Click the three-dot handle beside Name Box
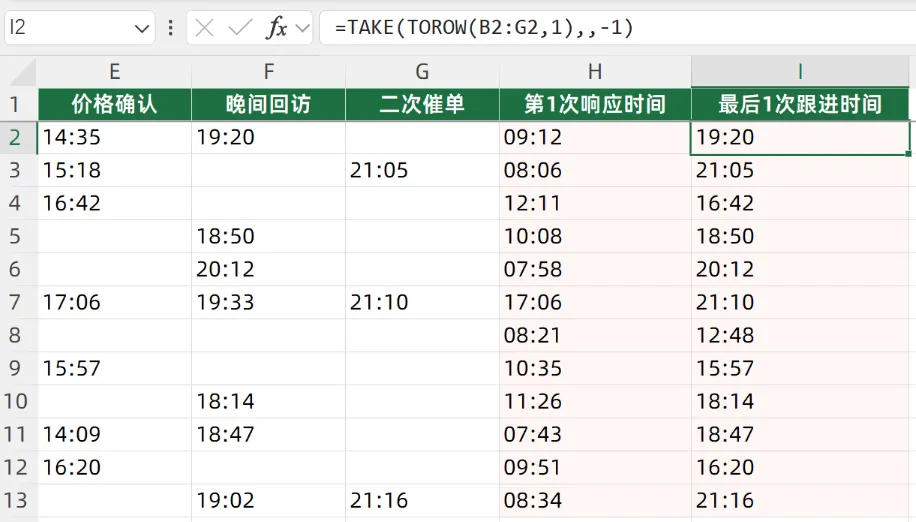Image resolution: width=916 pixels, height=522 pixels. click(x=170, y=27)
